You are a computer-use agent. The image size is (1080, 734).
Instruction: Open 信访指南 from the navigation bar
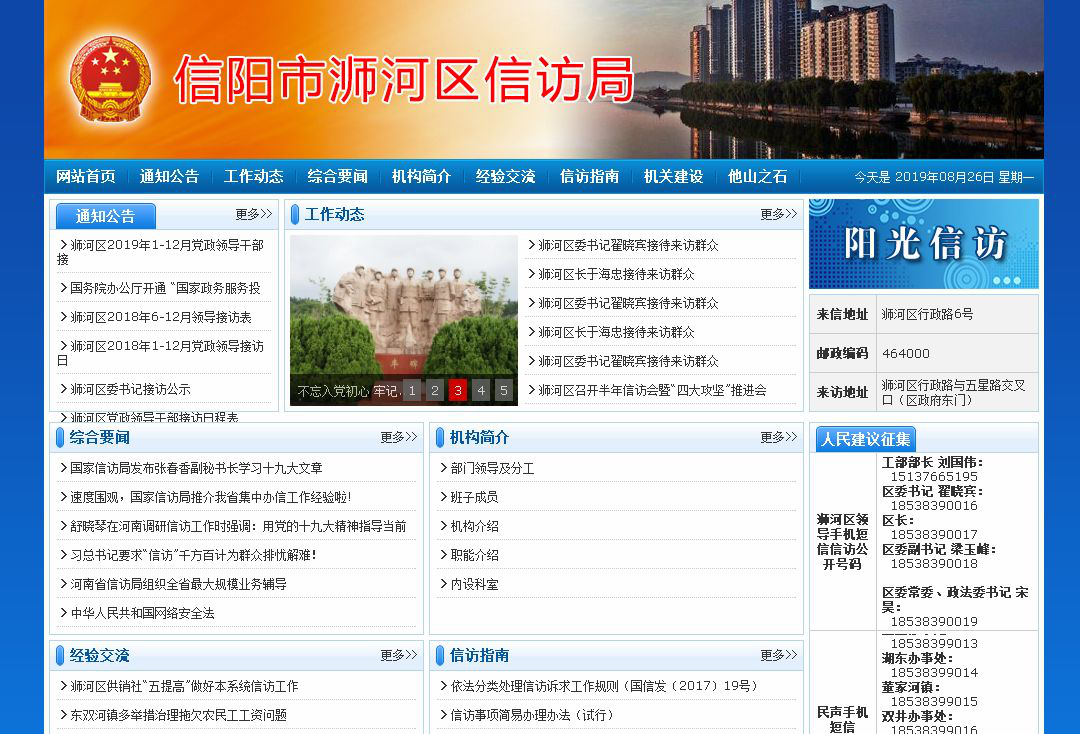pos(590,176)
